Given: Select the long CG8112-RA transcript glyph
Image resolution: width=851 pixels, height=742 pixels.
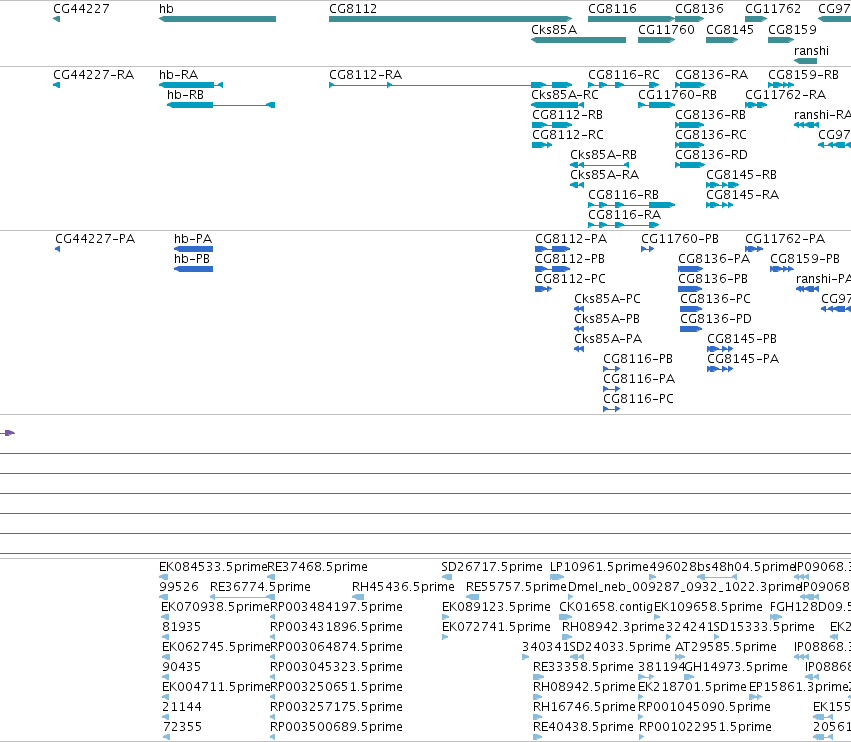Looking at the screenshot, I should (450, 85).
